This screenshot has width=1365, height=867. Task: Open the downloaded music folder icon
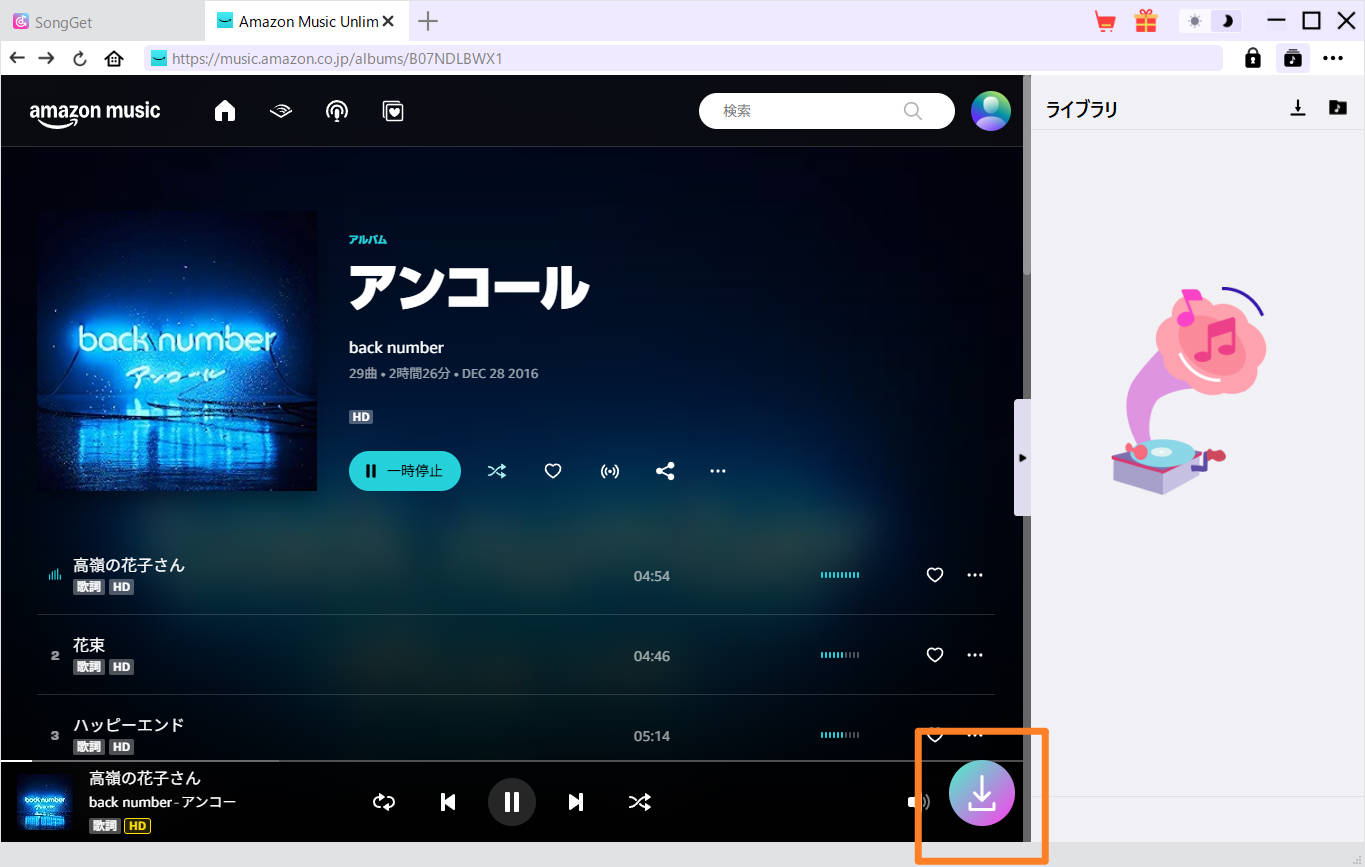[1338, 109]
